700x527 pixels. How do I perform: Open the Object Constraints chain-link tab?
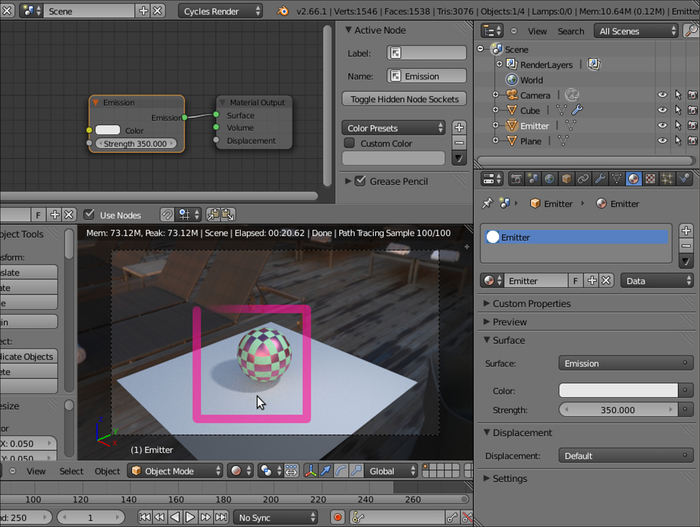(x=582, y=179)
